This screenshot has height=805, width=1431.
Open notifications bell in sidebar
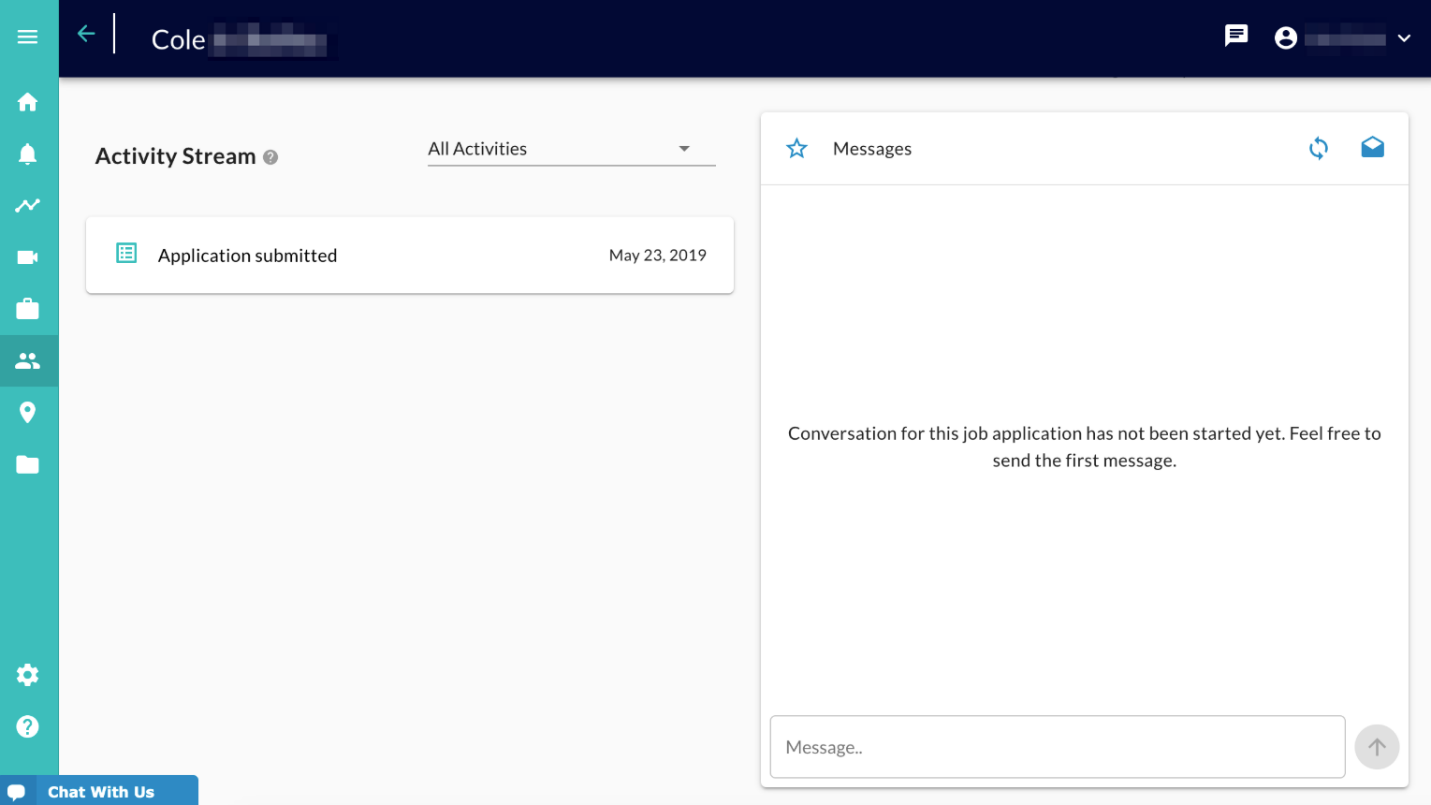tap(27, 154)
